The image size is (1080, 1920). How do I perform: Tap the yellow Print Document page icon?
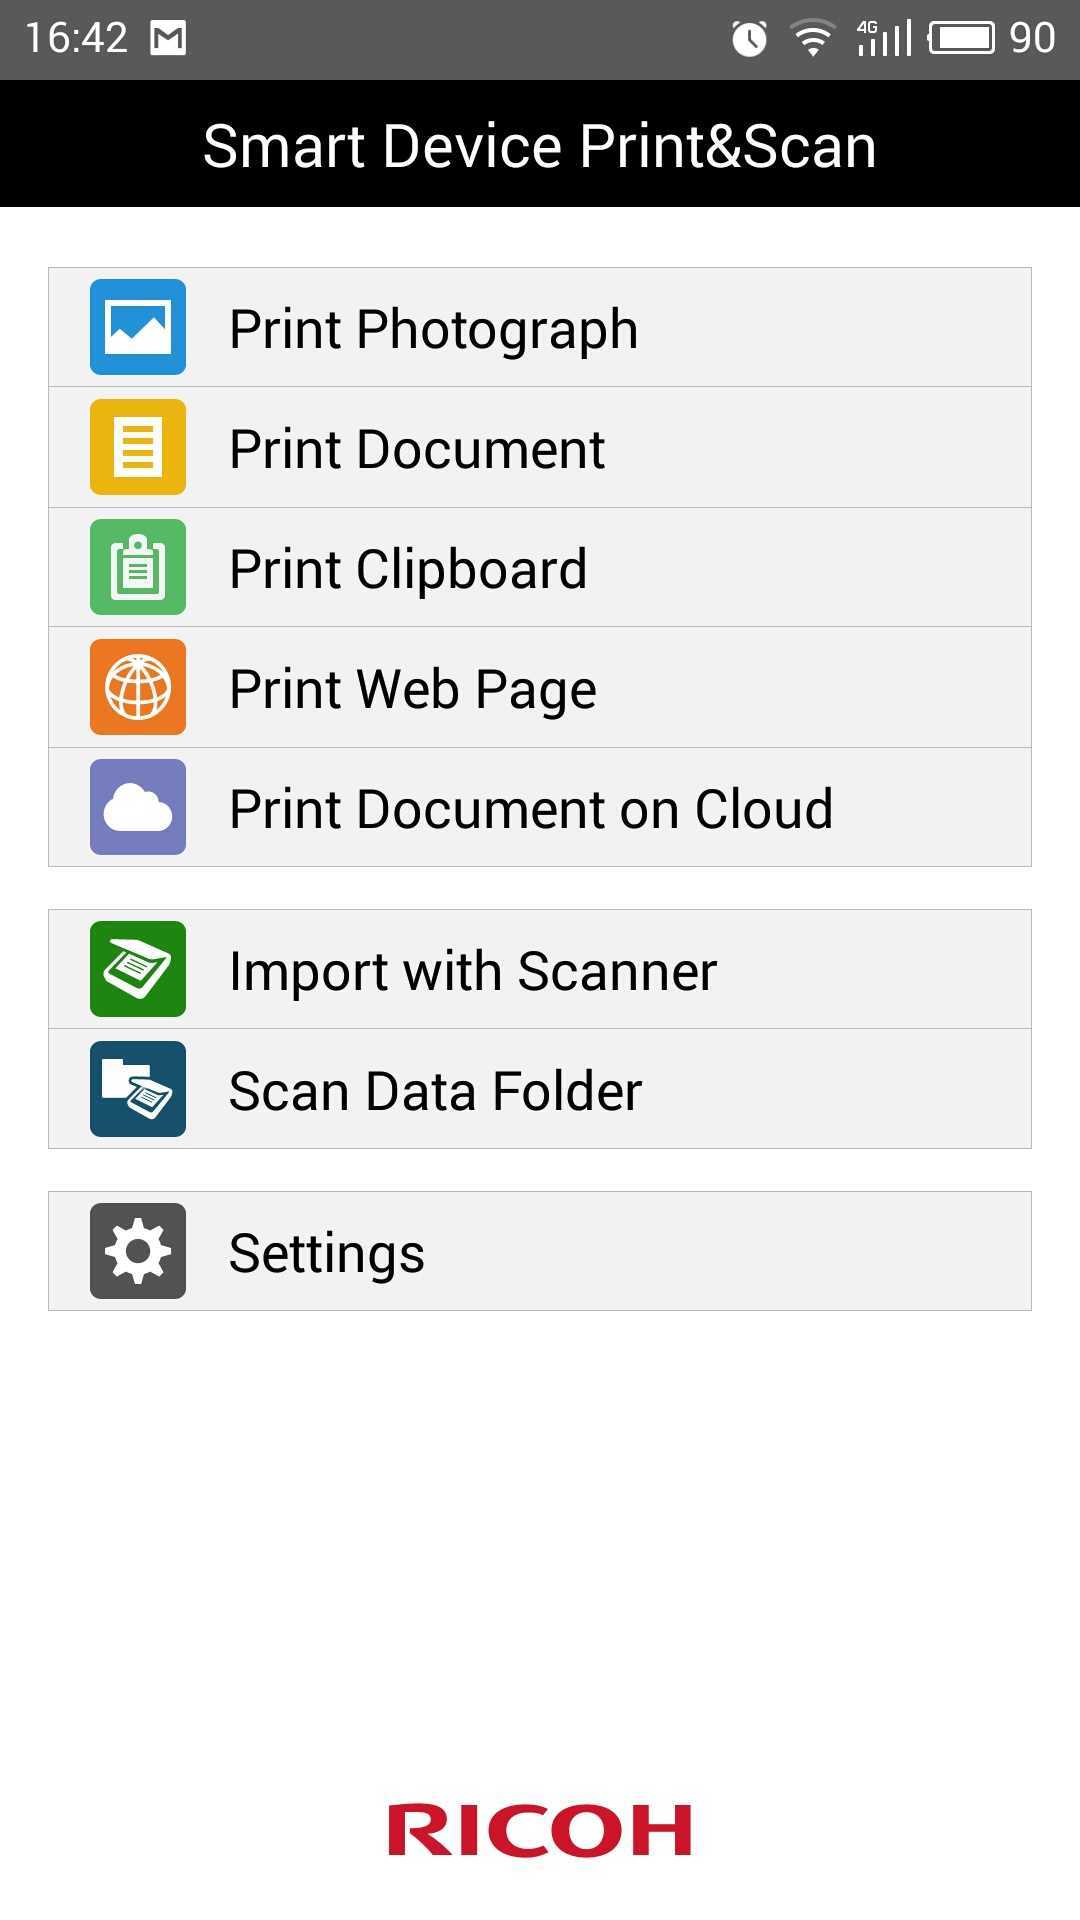tap(138, 447)
